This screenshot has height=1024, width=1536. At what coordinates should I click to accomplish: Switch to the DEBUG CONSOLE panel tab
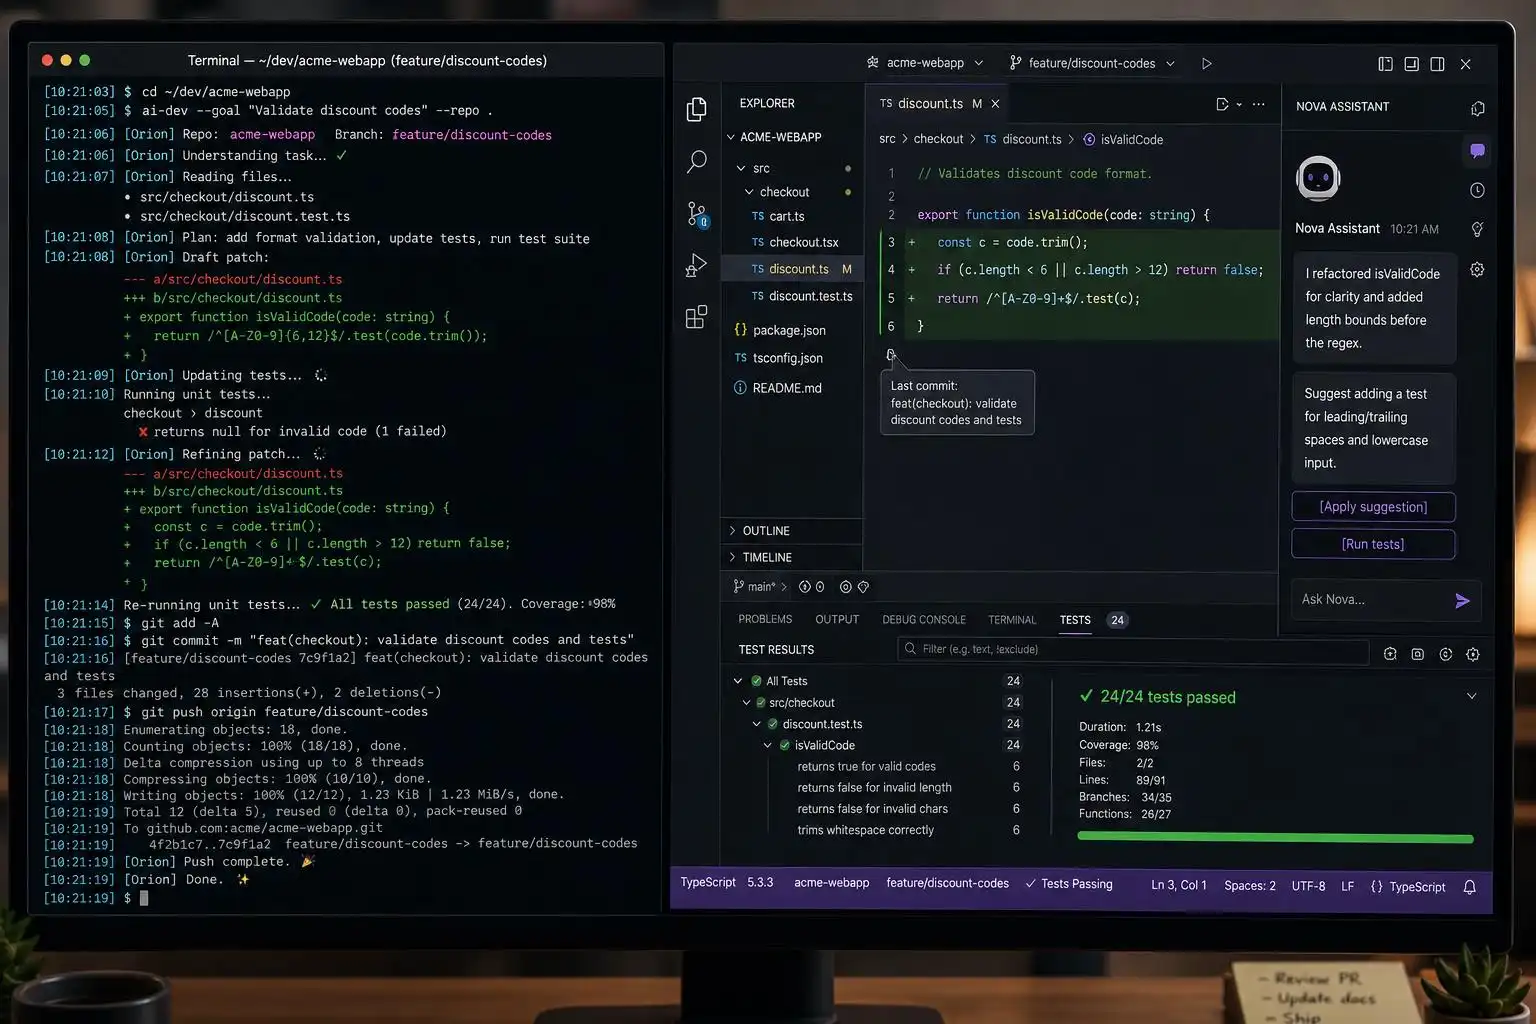[x=924, y=620]
